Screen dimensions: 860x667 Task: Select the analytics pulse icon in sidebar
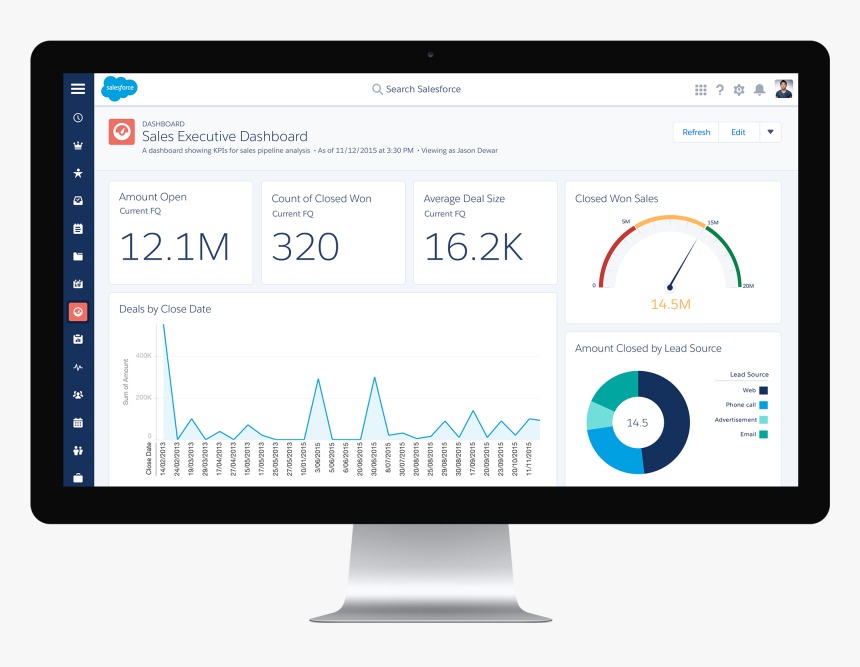(x=78, y=366)
